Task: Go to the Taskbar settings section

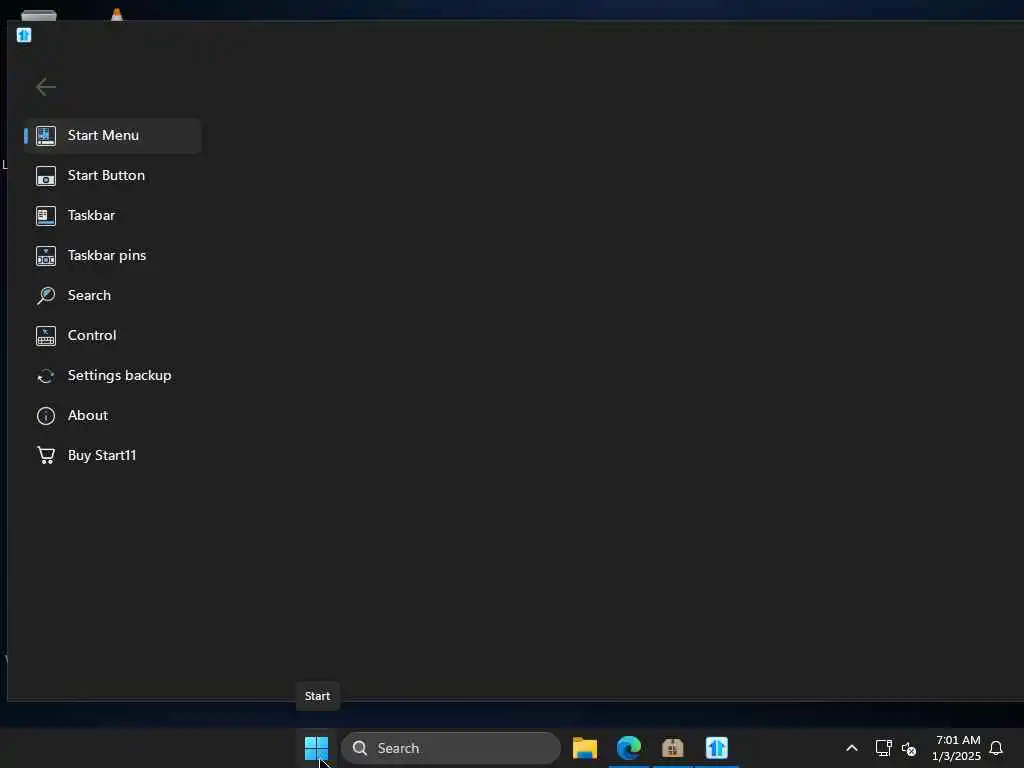Action: (112, 216)
